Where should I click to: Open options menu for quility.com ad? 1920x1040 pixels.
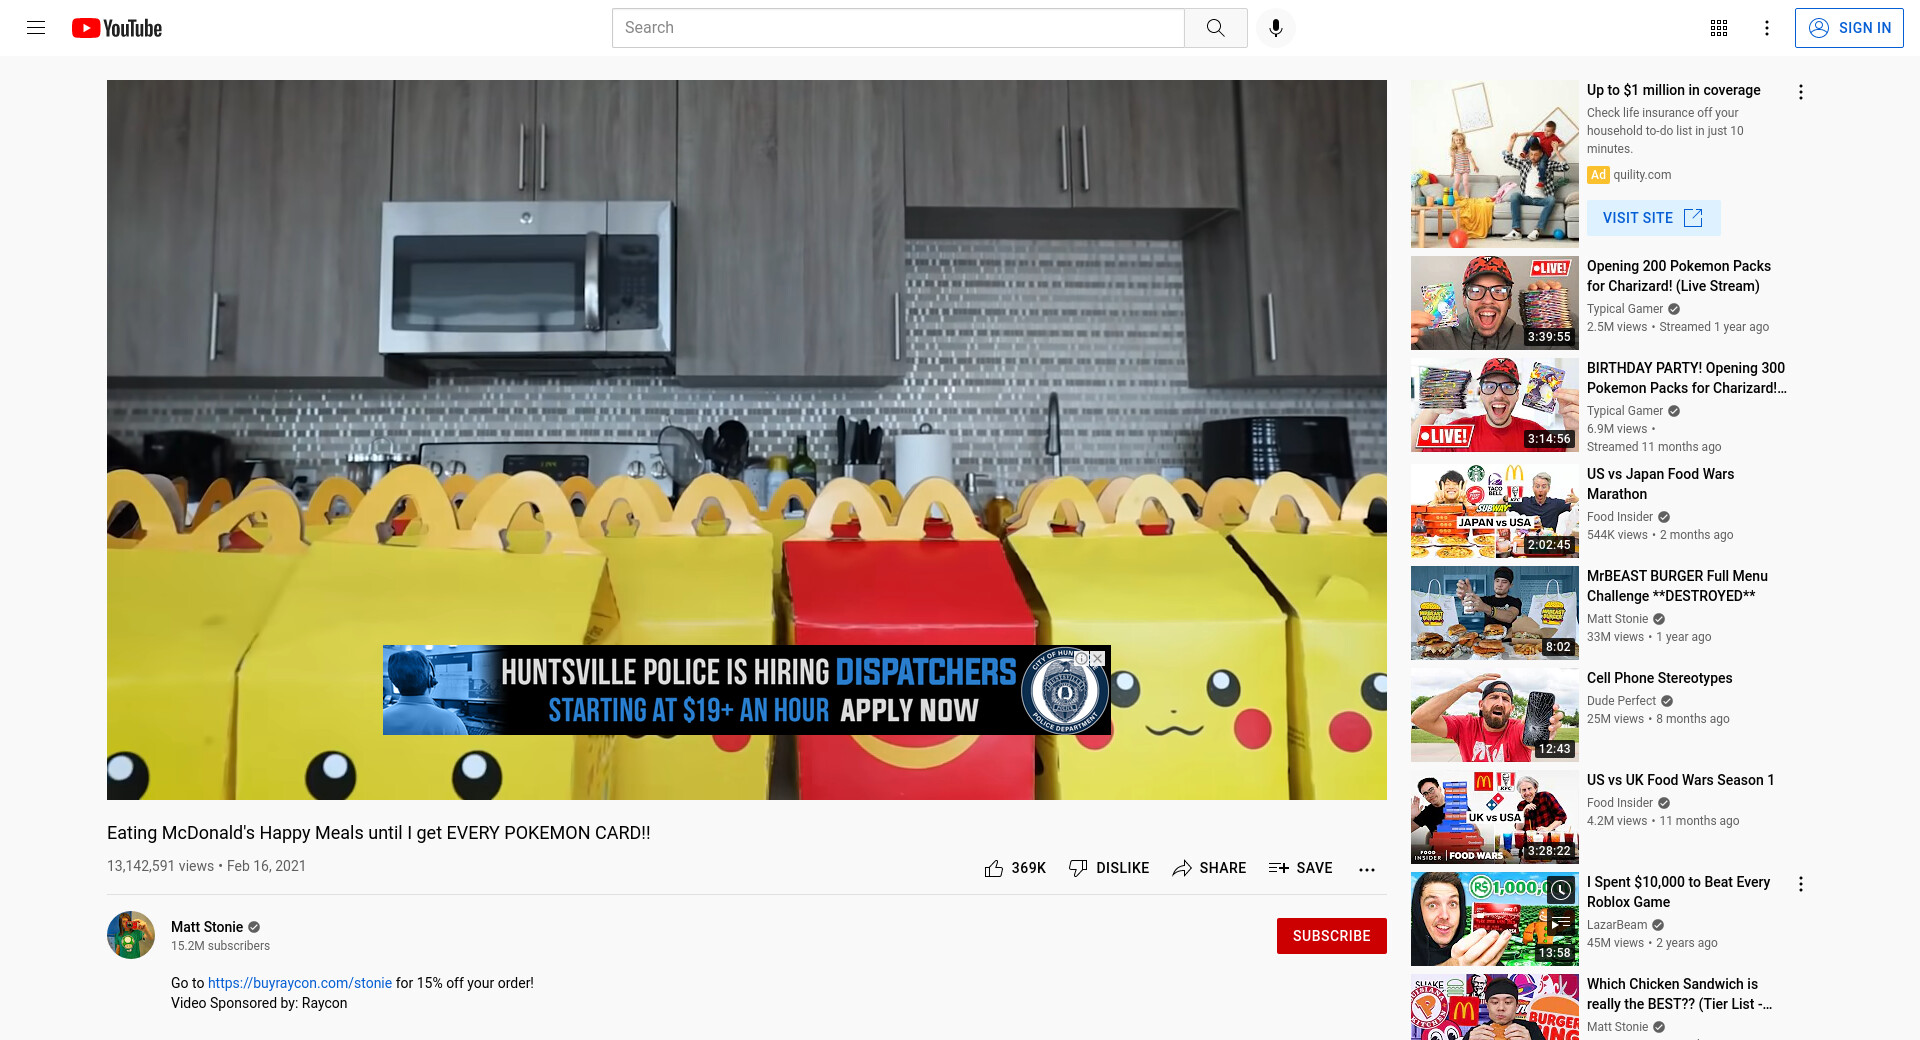1801,92
